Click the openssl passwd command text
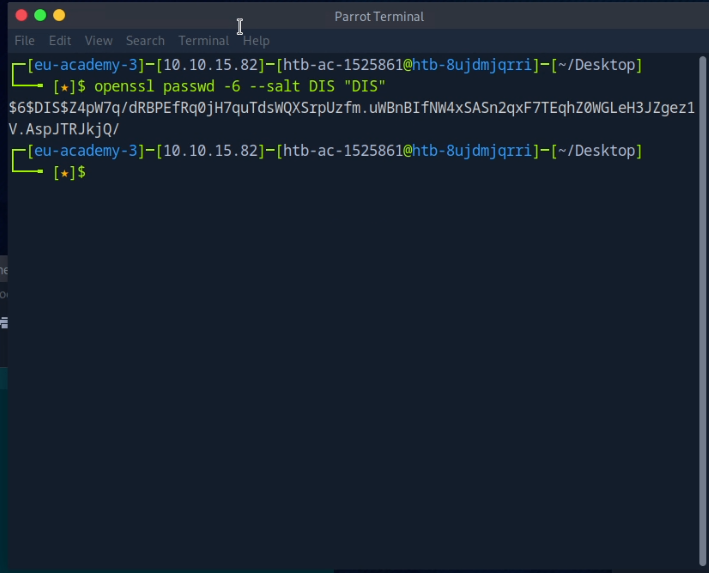 pyautogui.click(x=240, y=87)
